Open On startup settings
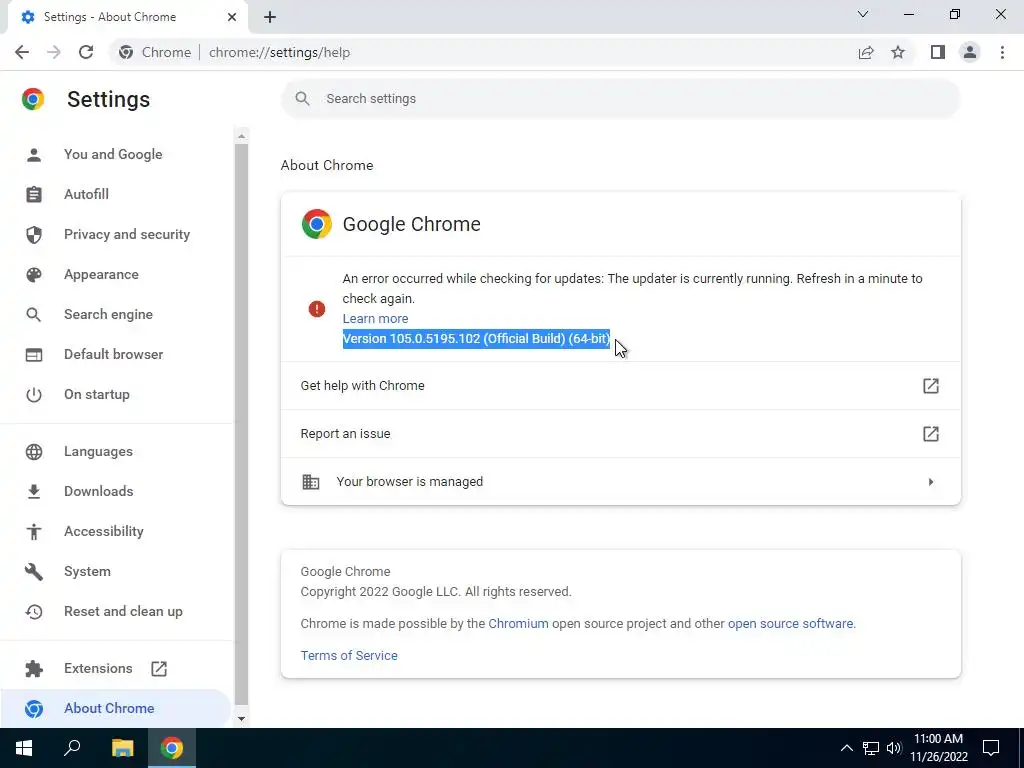Image resolution: width=1024 pixels, height=768 pixels. point(97,394)
